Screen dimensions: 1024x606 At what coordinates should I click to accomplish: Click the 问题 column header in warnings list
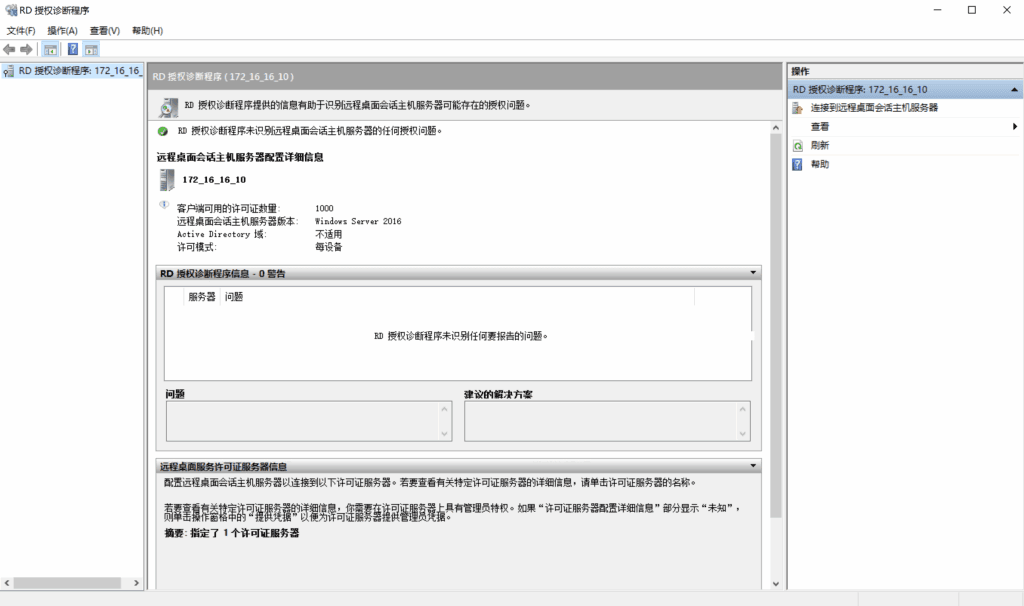click(x=234, y=297)
